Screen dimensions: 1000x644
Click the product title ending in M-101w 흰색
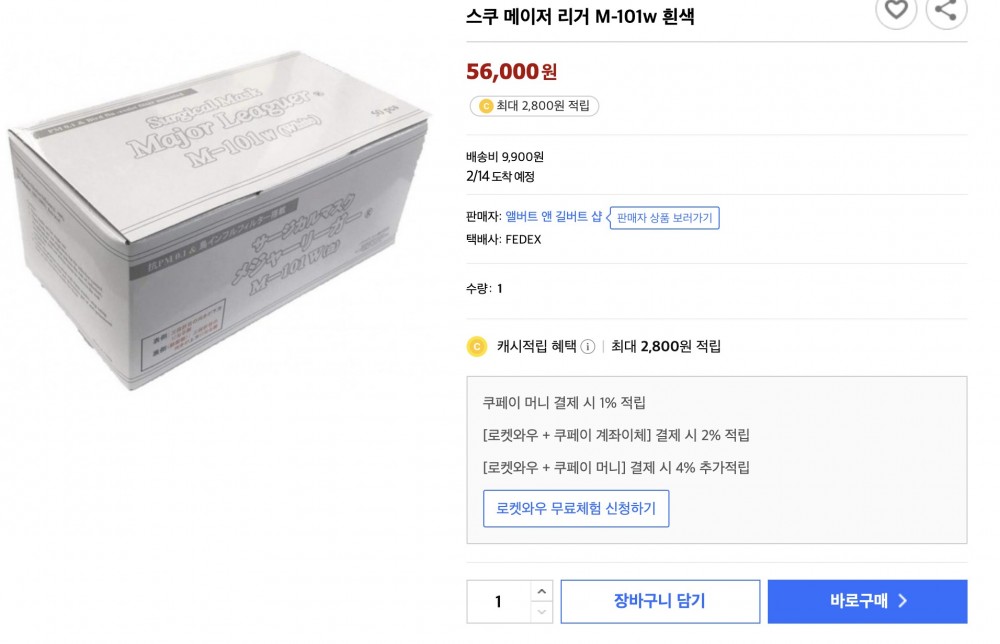pyautogui.click(x=580, y=16)
